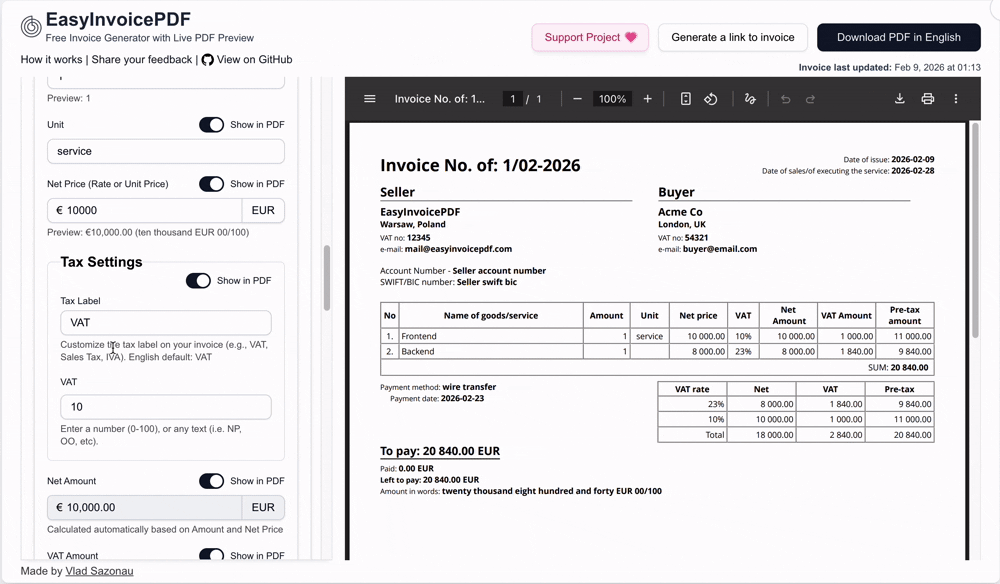Screen dimensions: 1000x584
Task: Click the print icon in PDF toolbar
Action: pyautogui.click(x=928, y=99)
